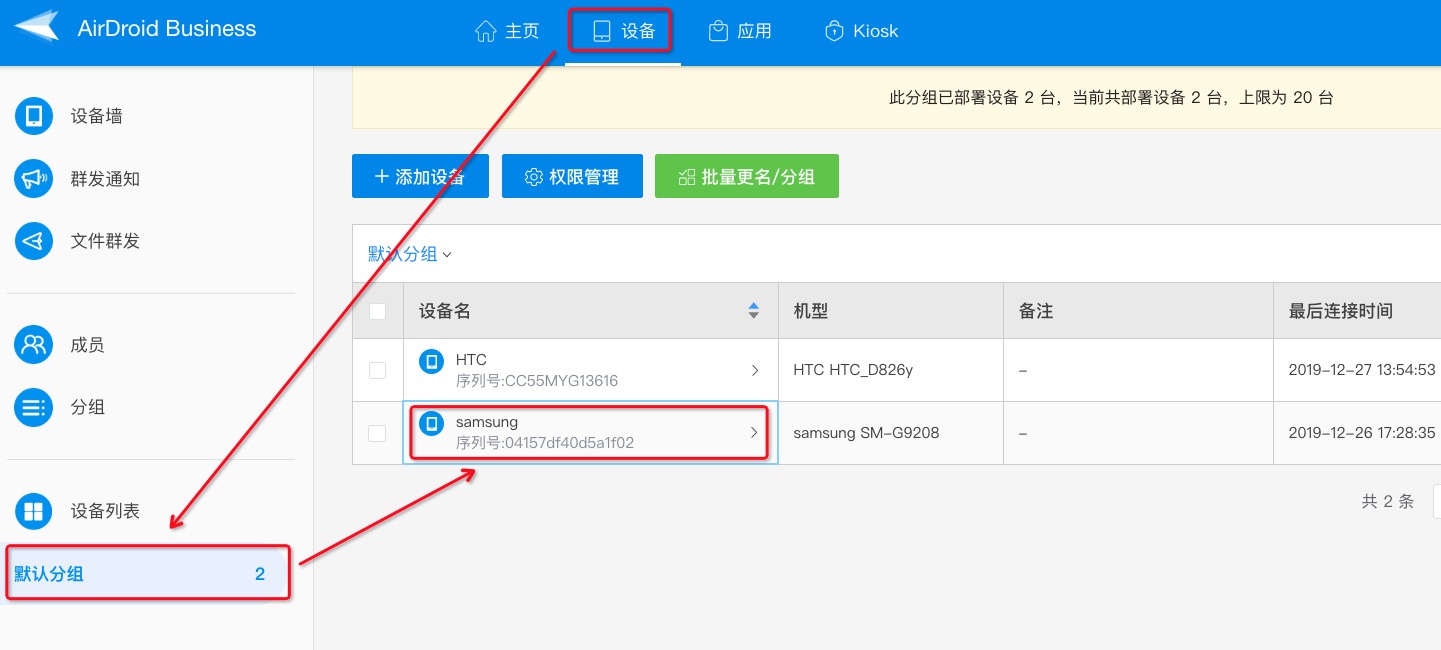The width and height of the screenshot is (1441, 650).
Task: Click the tablet icon beside 设备
Action: click(x=601, y=31)
